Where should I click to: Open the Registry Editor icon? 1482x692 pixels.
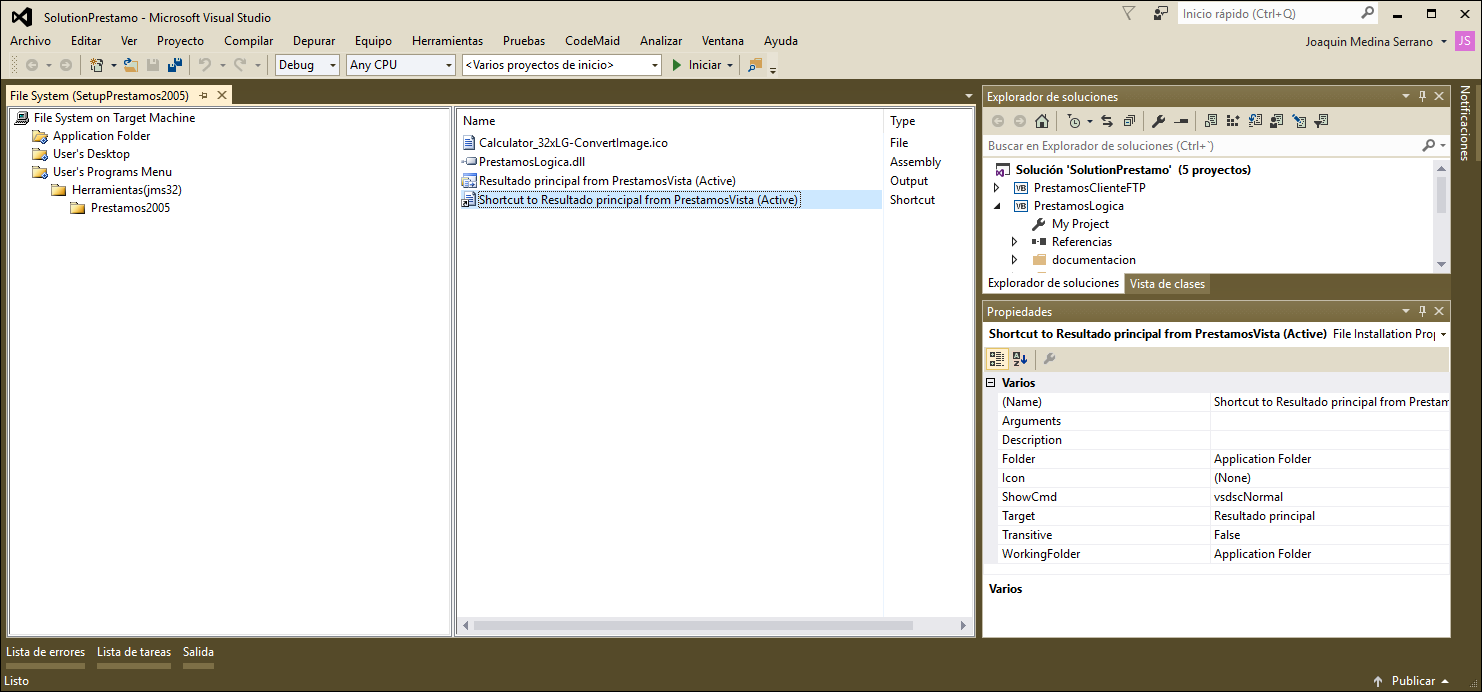click(1233, 122)
